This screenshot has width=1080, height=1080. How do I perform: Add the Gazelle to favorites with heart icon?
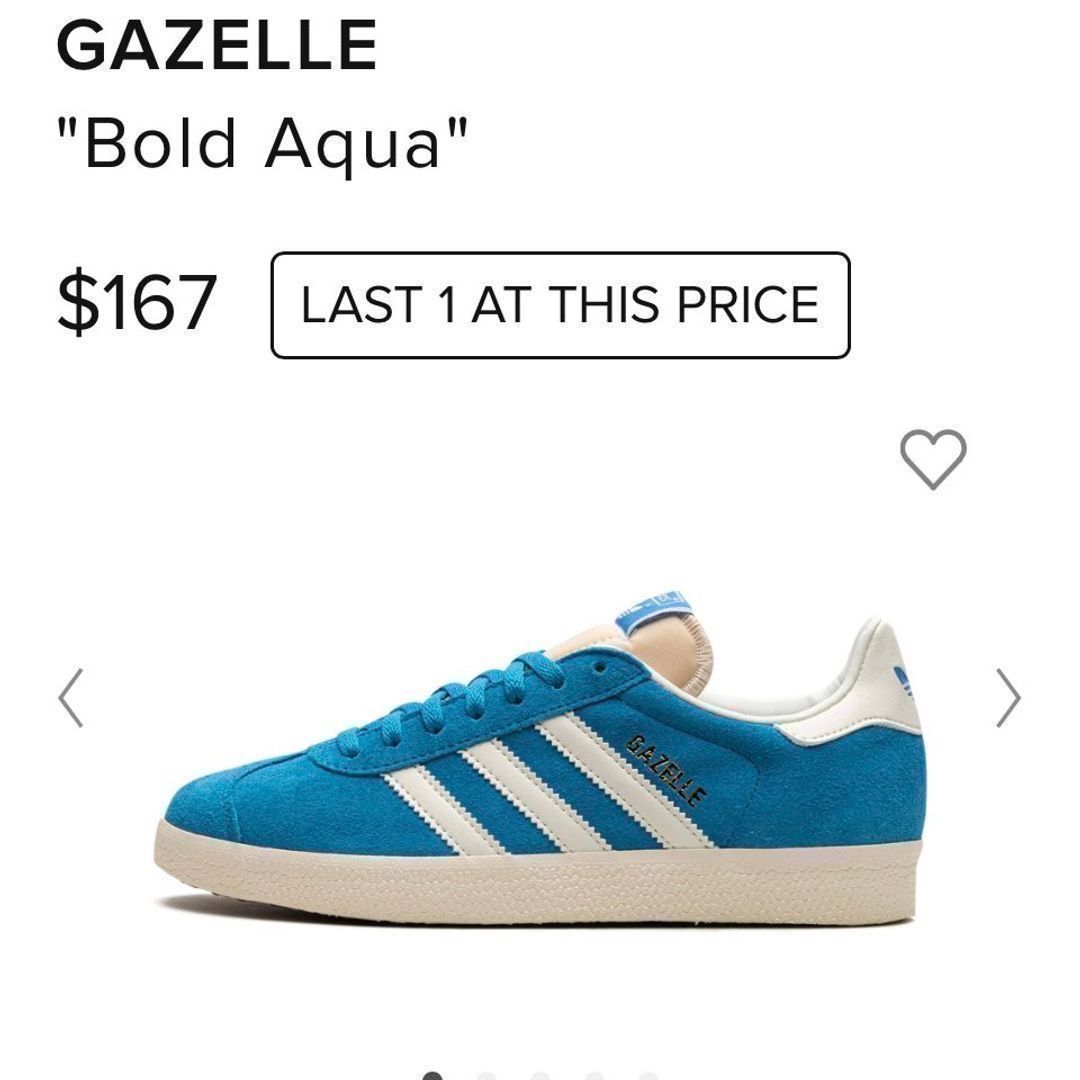coord(933,459)
